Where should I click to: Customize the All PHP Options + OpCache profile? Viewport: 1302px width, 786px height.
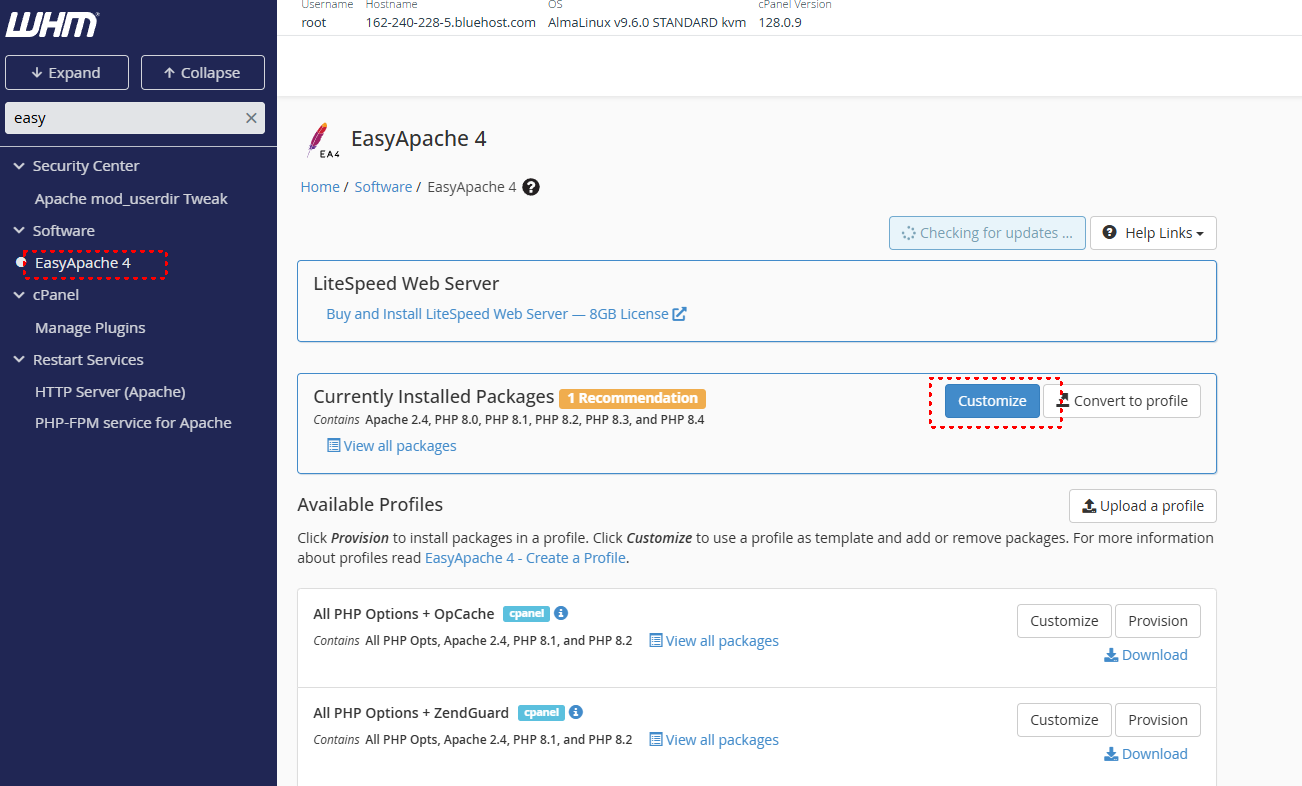pos(1064,621)
